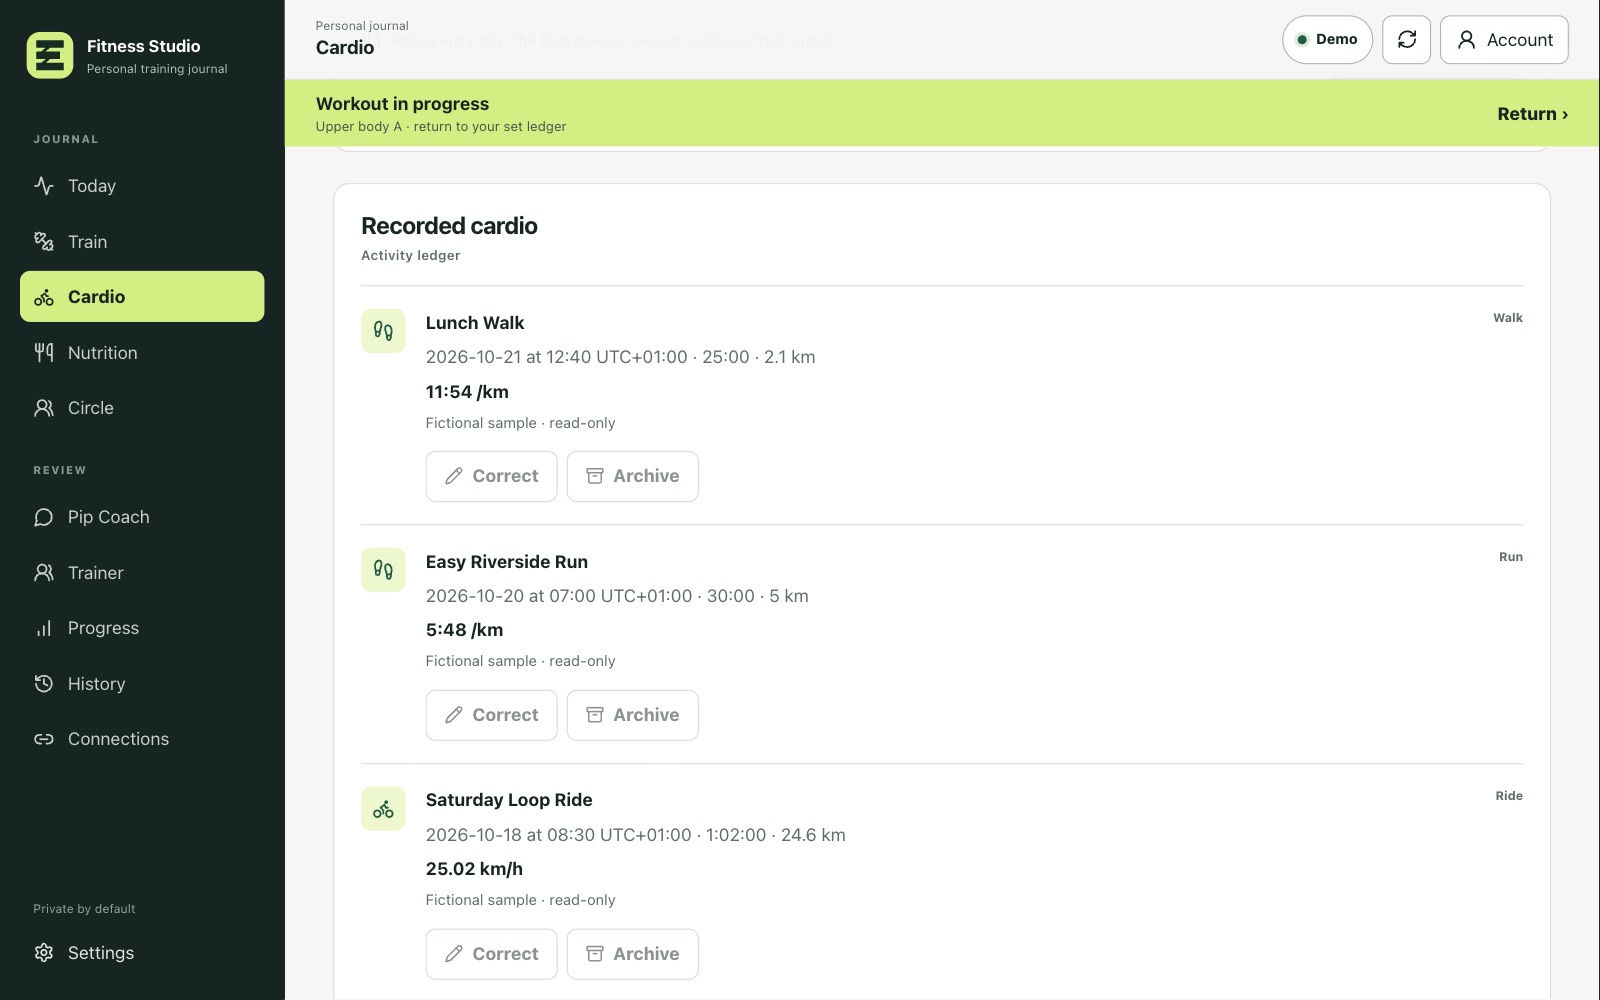Click the 5:48 /km pace value
The height and width of the screenshot is (1000, 1600).
tap(465, 630)
